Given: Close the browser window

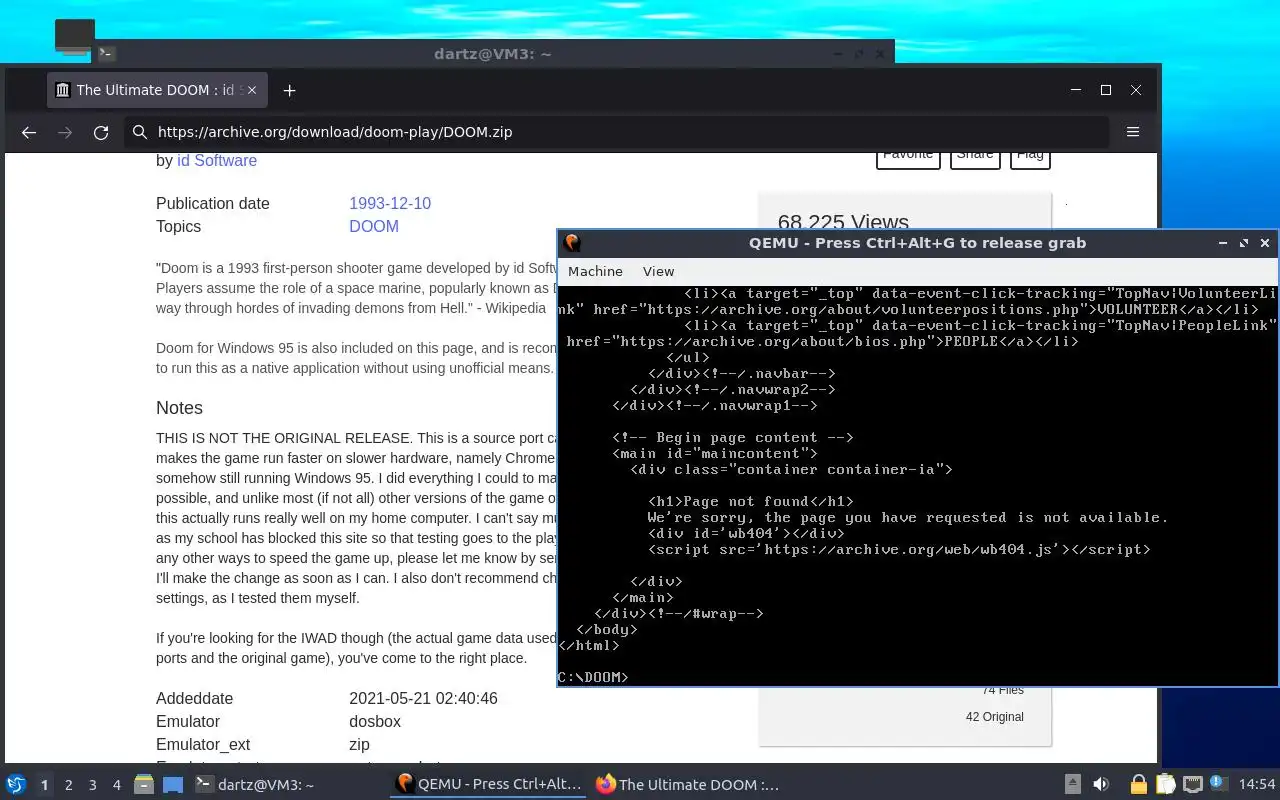Looking at the screenshot, I should point(1136,90).
